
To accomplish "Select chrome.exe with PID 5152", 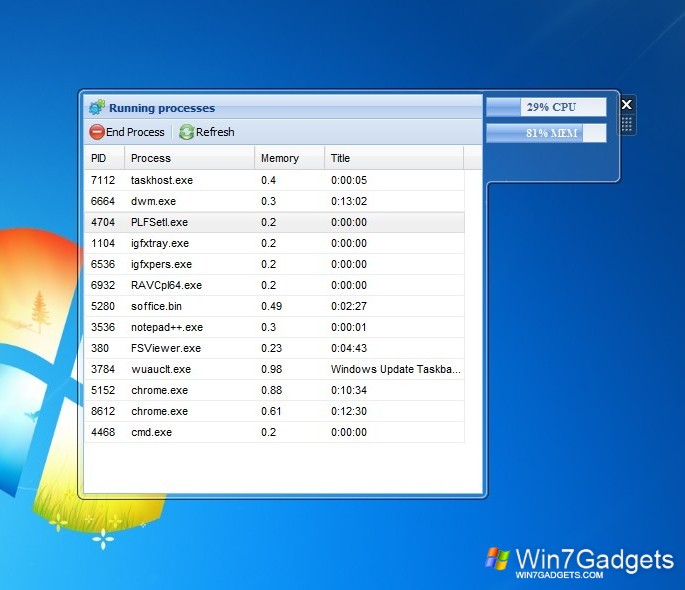I will [274, 390].
